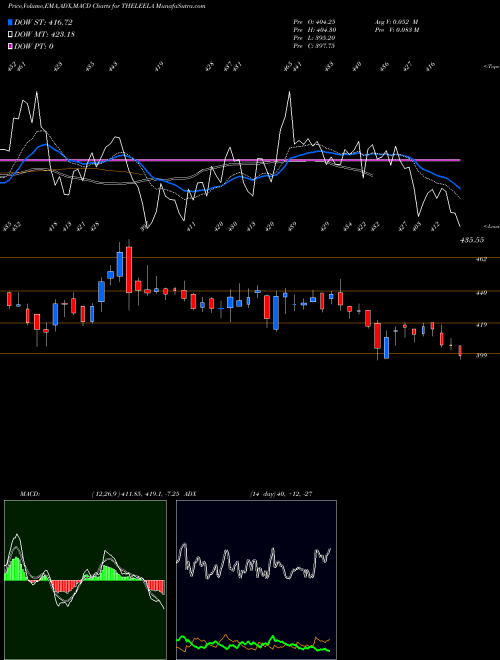Image resolution: width=500 pixels, height=660 pixels.
Task: Click the white DOW MT legend swatch
Action: [10, 34]
